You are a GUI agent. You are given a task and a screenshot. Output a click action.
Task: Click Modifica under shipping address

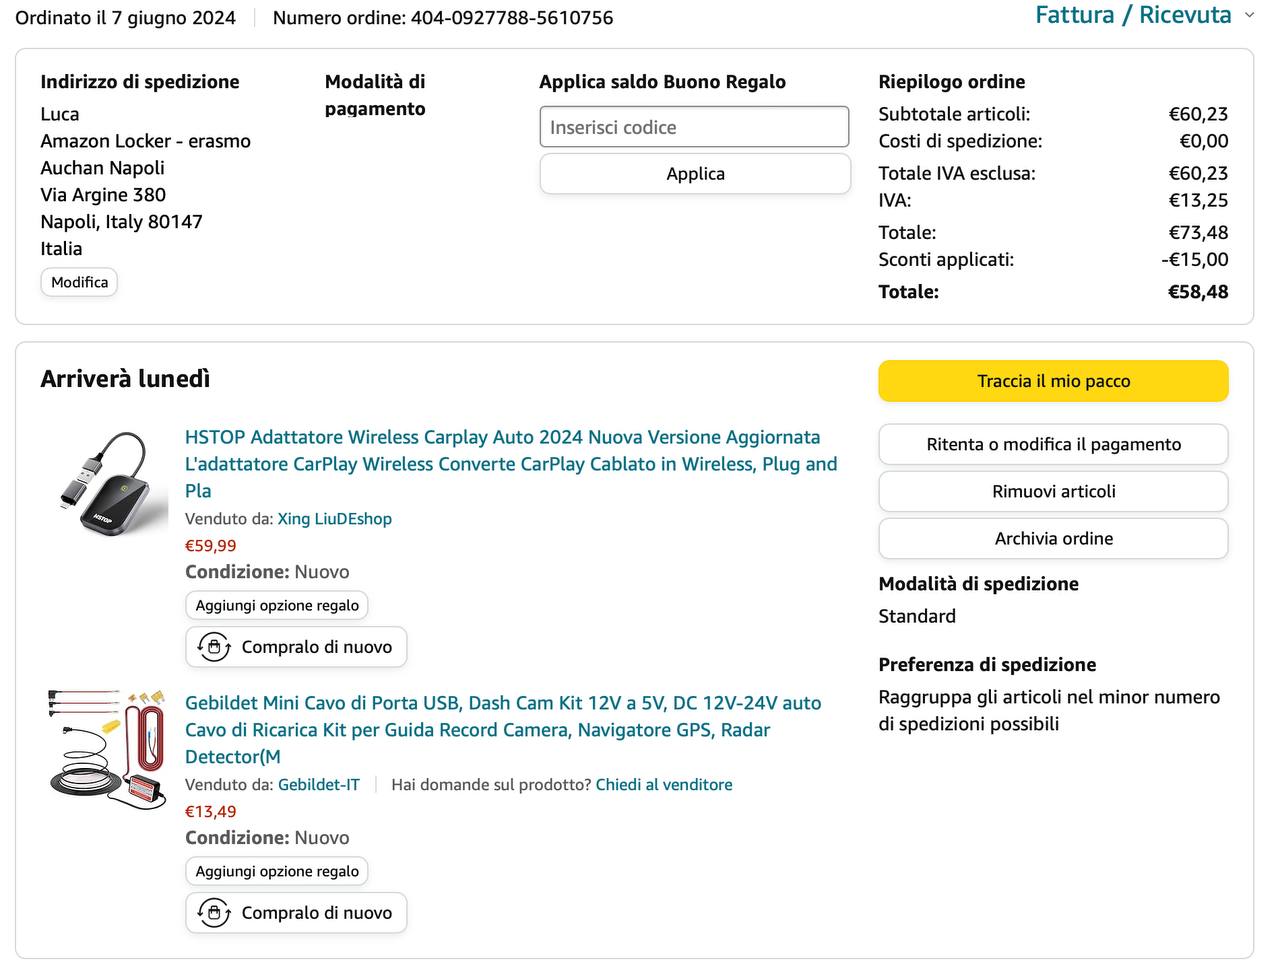tap(79, 283)
